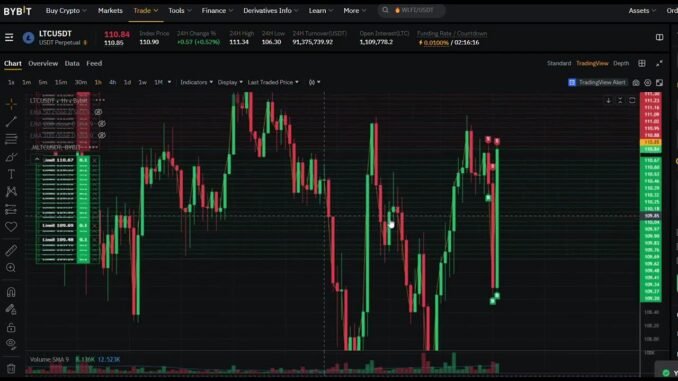Expand the Finance menu
Screen dimensions: 678x381
click(x=217, y=10)
